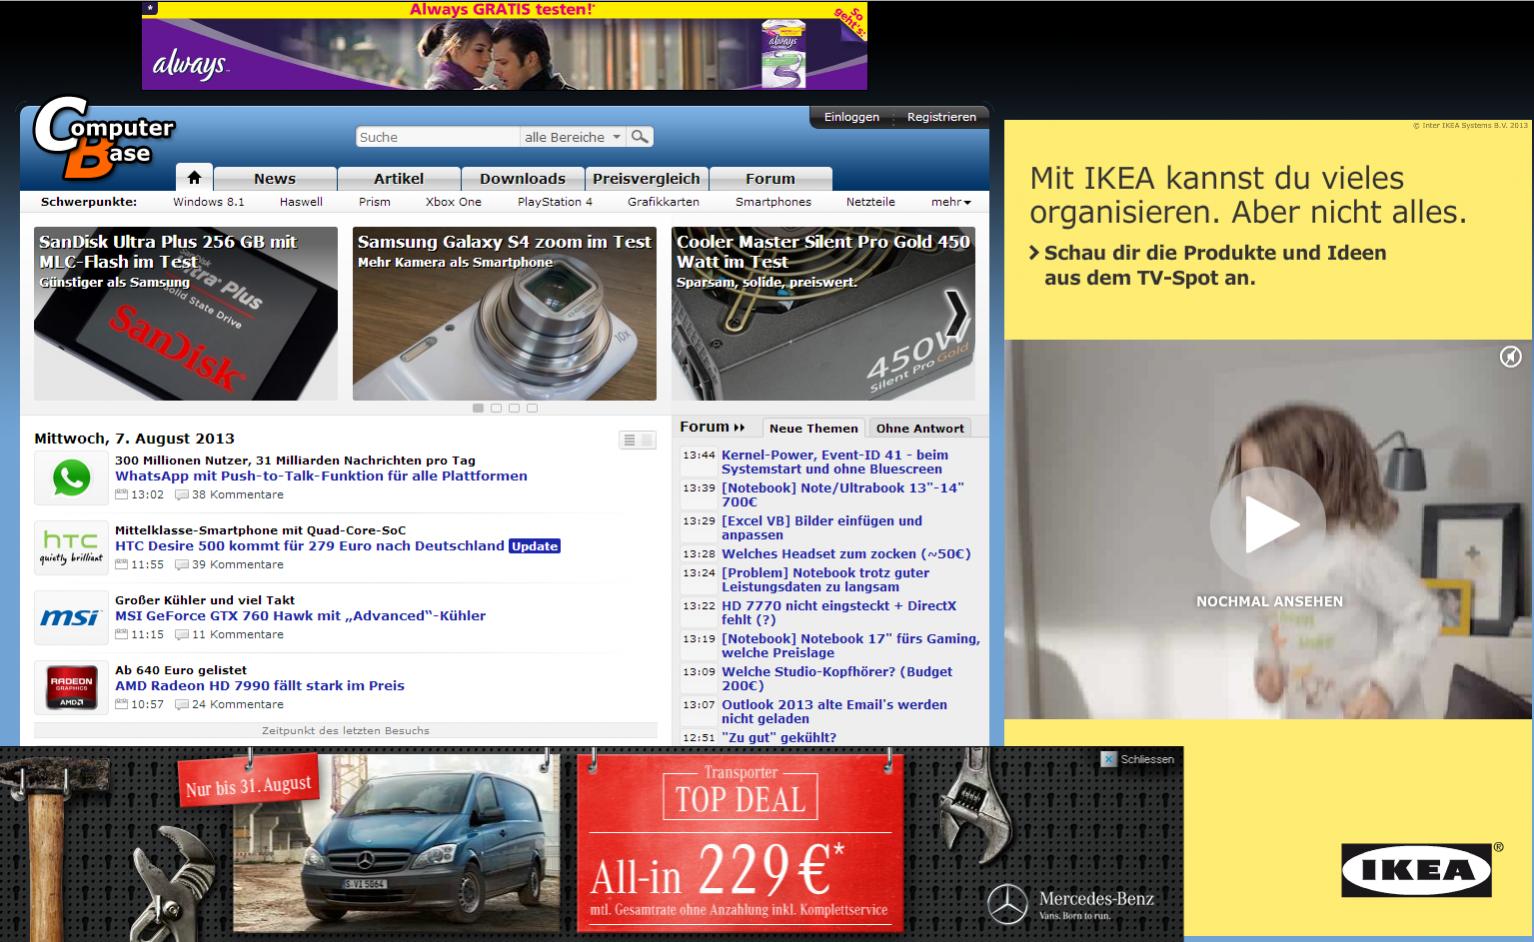
Task: Select the second teaser slider dot
Action: [496, 408]
